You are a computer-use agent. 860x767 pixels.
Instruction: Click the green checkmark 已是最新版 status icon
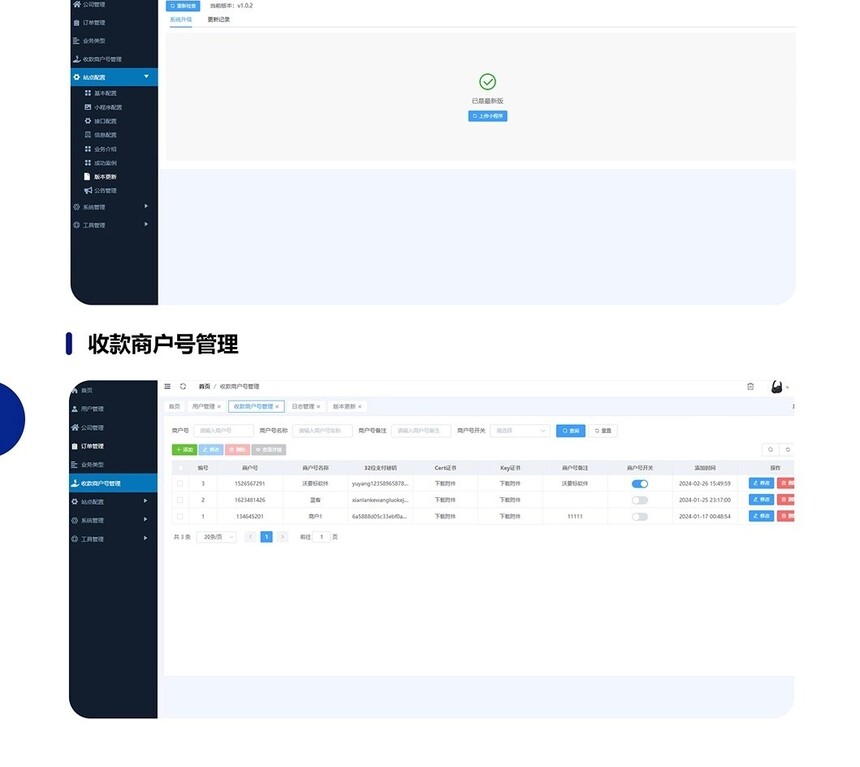pyautogui.click(x=488, y=82)
